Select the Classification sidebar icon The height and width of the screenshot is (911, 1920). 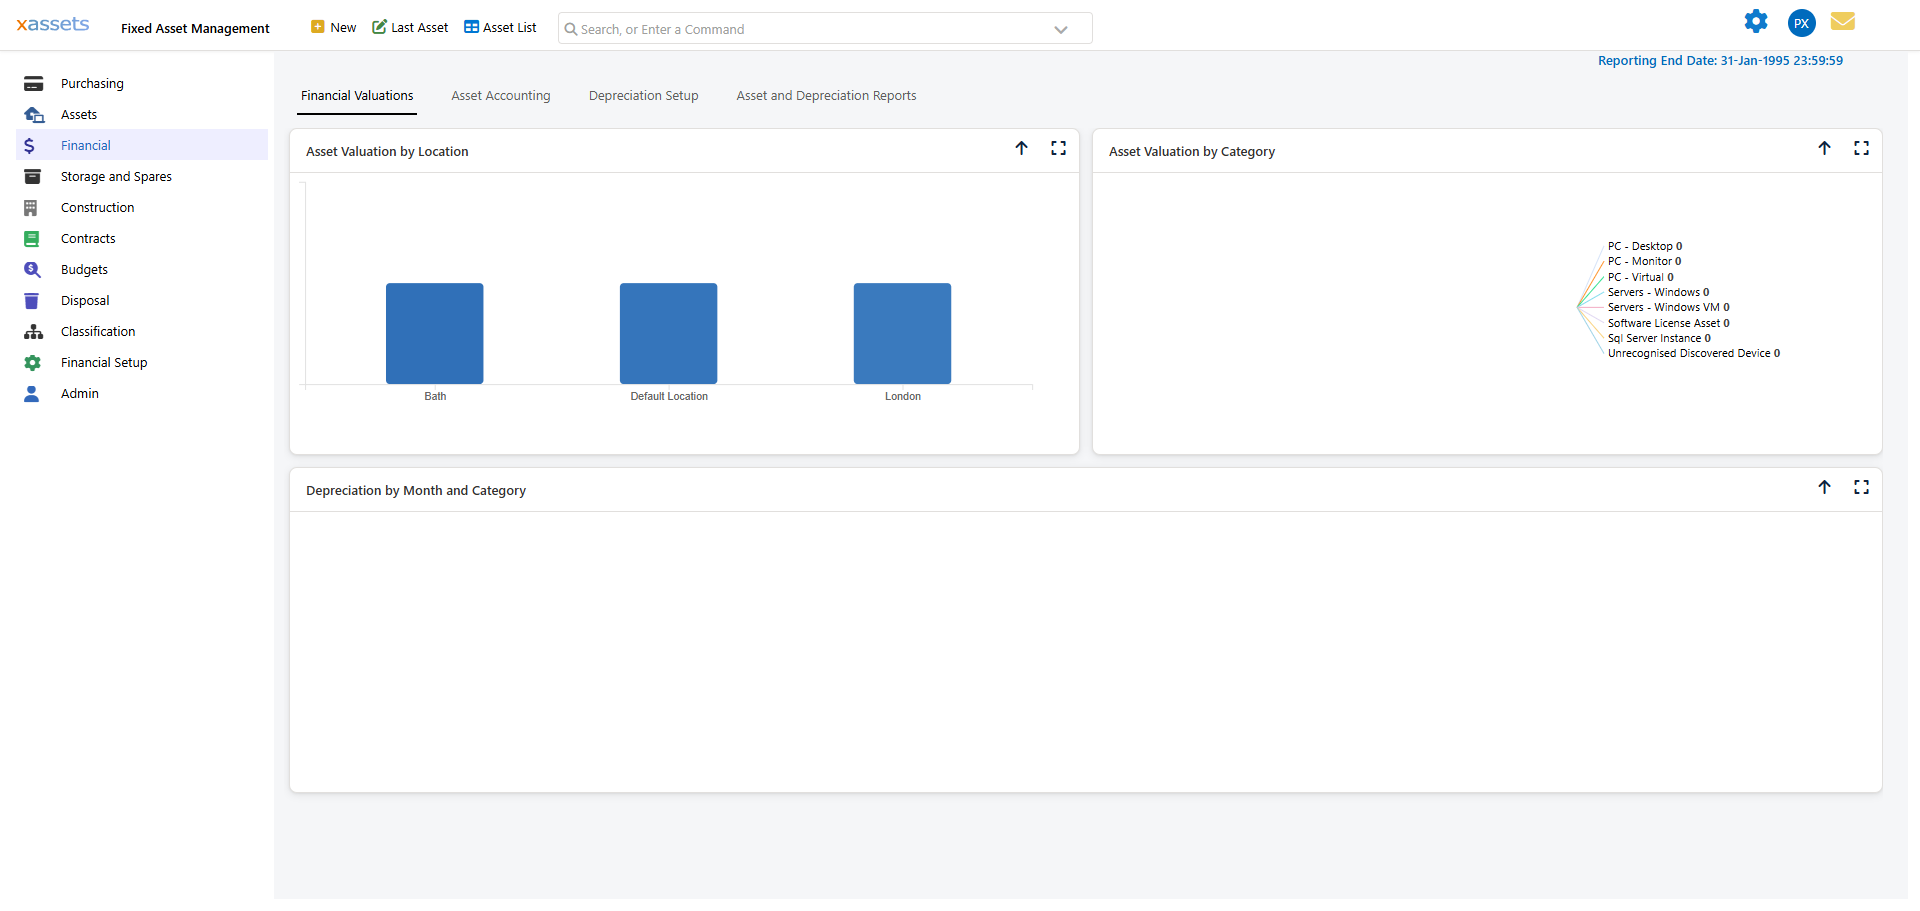33,331
